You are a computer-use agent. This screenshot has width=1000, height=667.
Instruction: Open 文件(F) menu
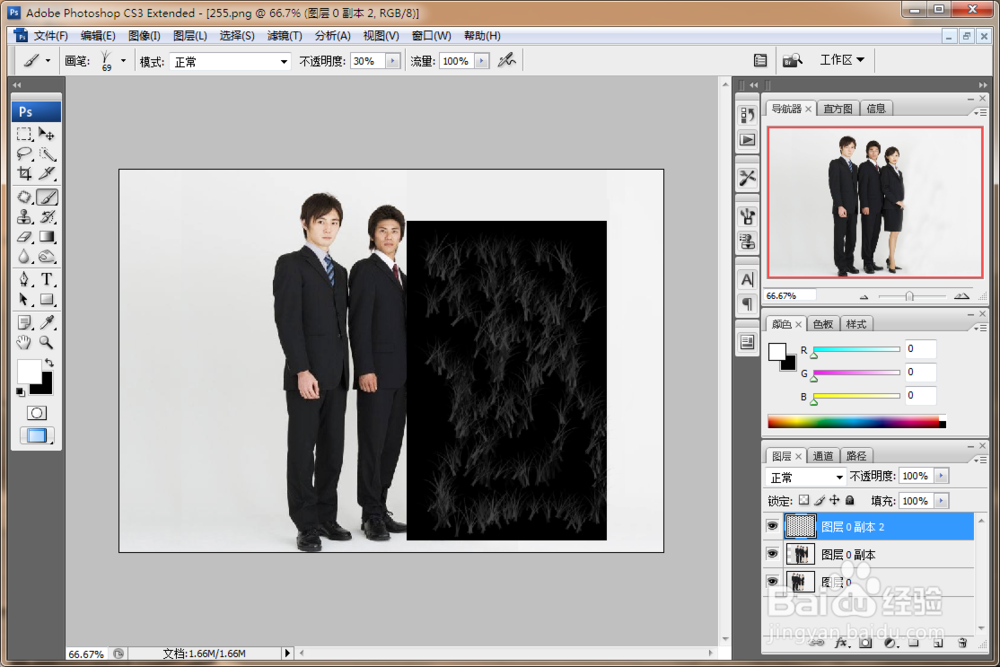[50, 36]
